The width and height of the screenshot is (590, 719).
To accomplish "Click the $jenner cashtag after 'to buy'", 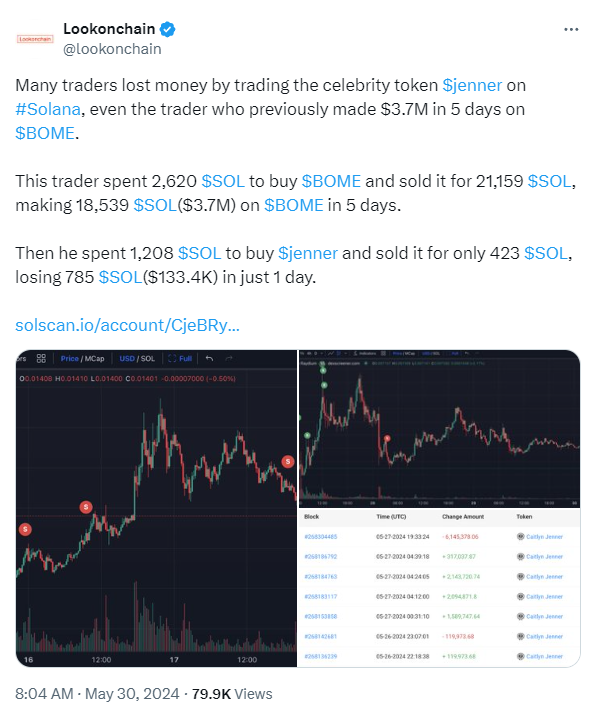I will pyautogui.click(x=308, y=253).
